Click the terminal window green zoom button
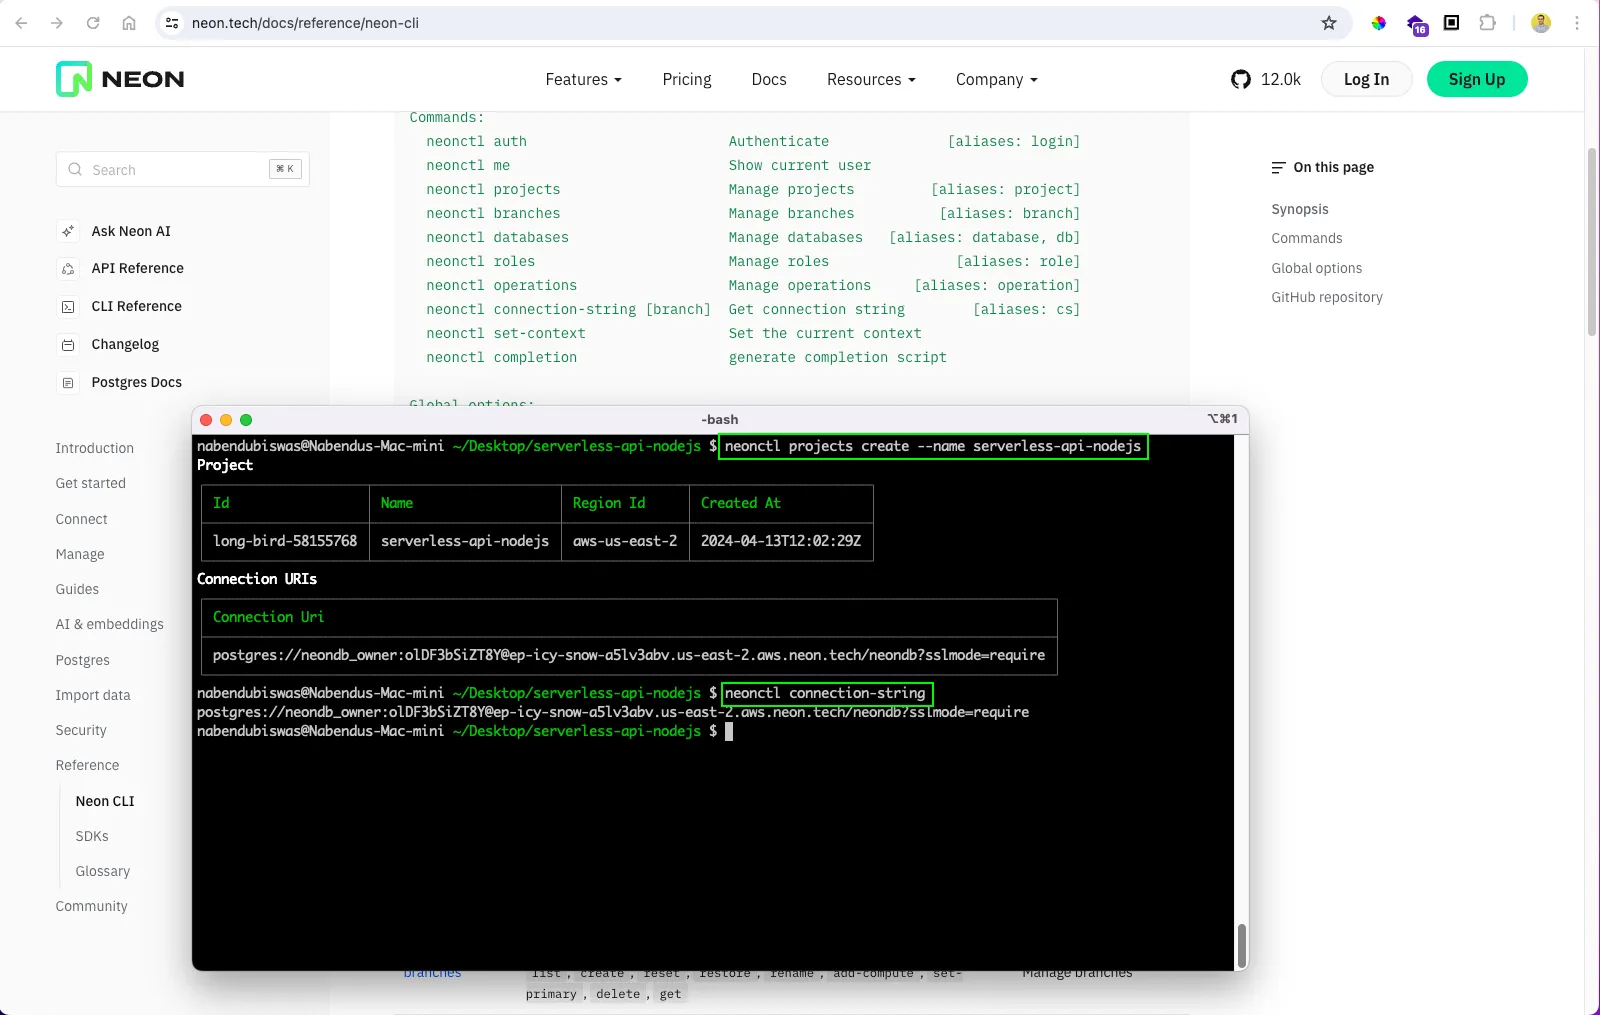 246,420
